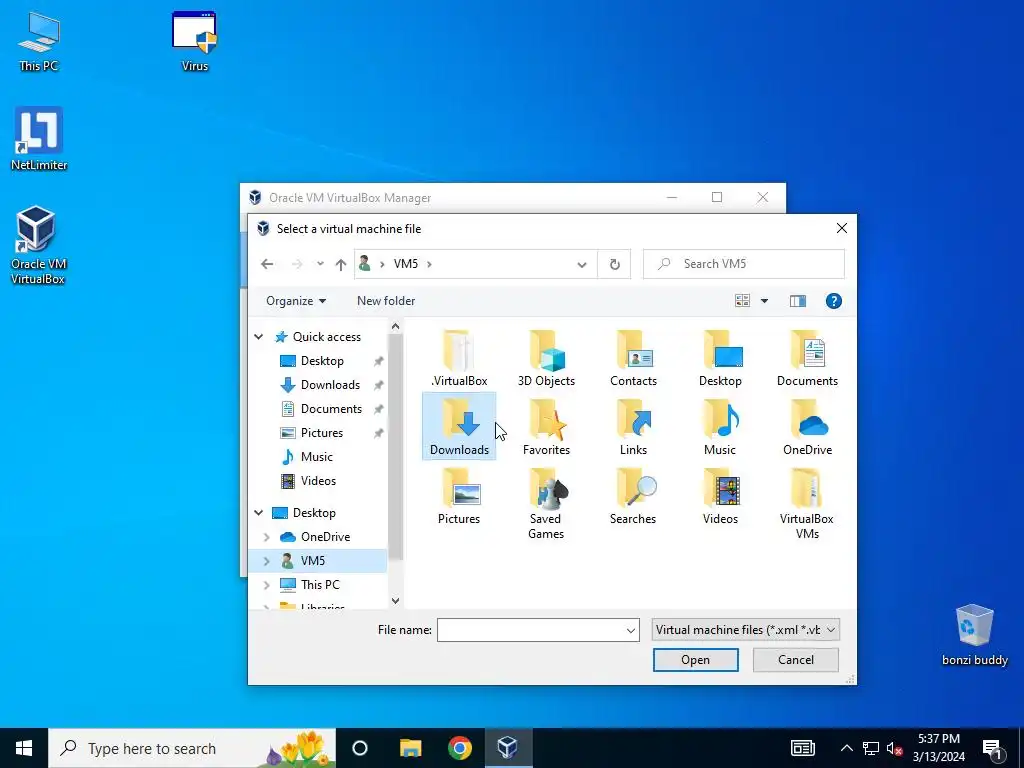Viewport: 1024px width, 768px height.
Task: Open the Virtual machine files type dropdown
Action: coord(745,630)
